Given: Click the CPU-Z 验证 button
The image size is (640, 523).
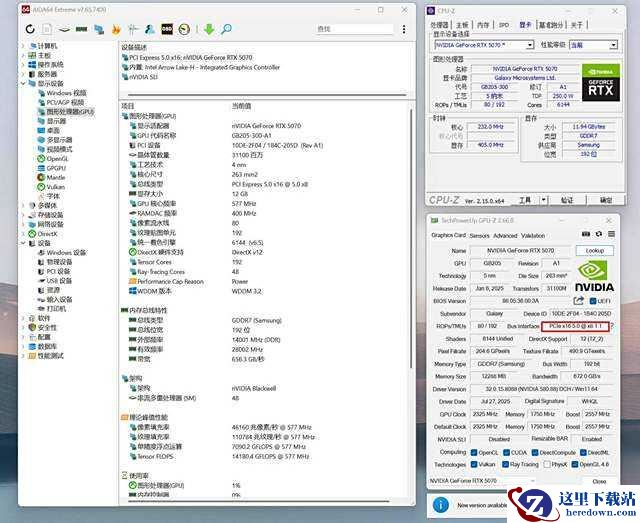Looking at the screenshot, I should 567,200.
